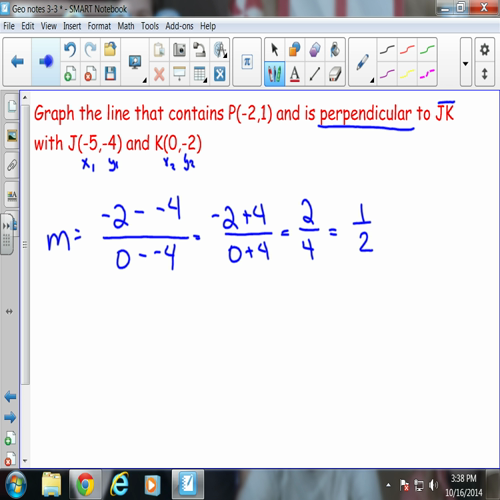Open the Properties side tab
This screenshot has width=500, height=500.
coord(12,195)
